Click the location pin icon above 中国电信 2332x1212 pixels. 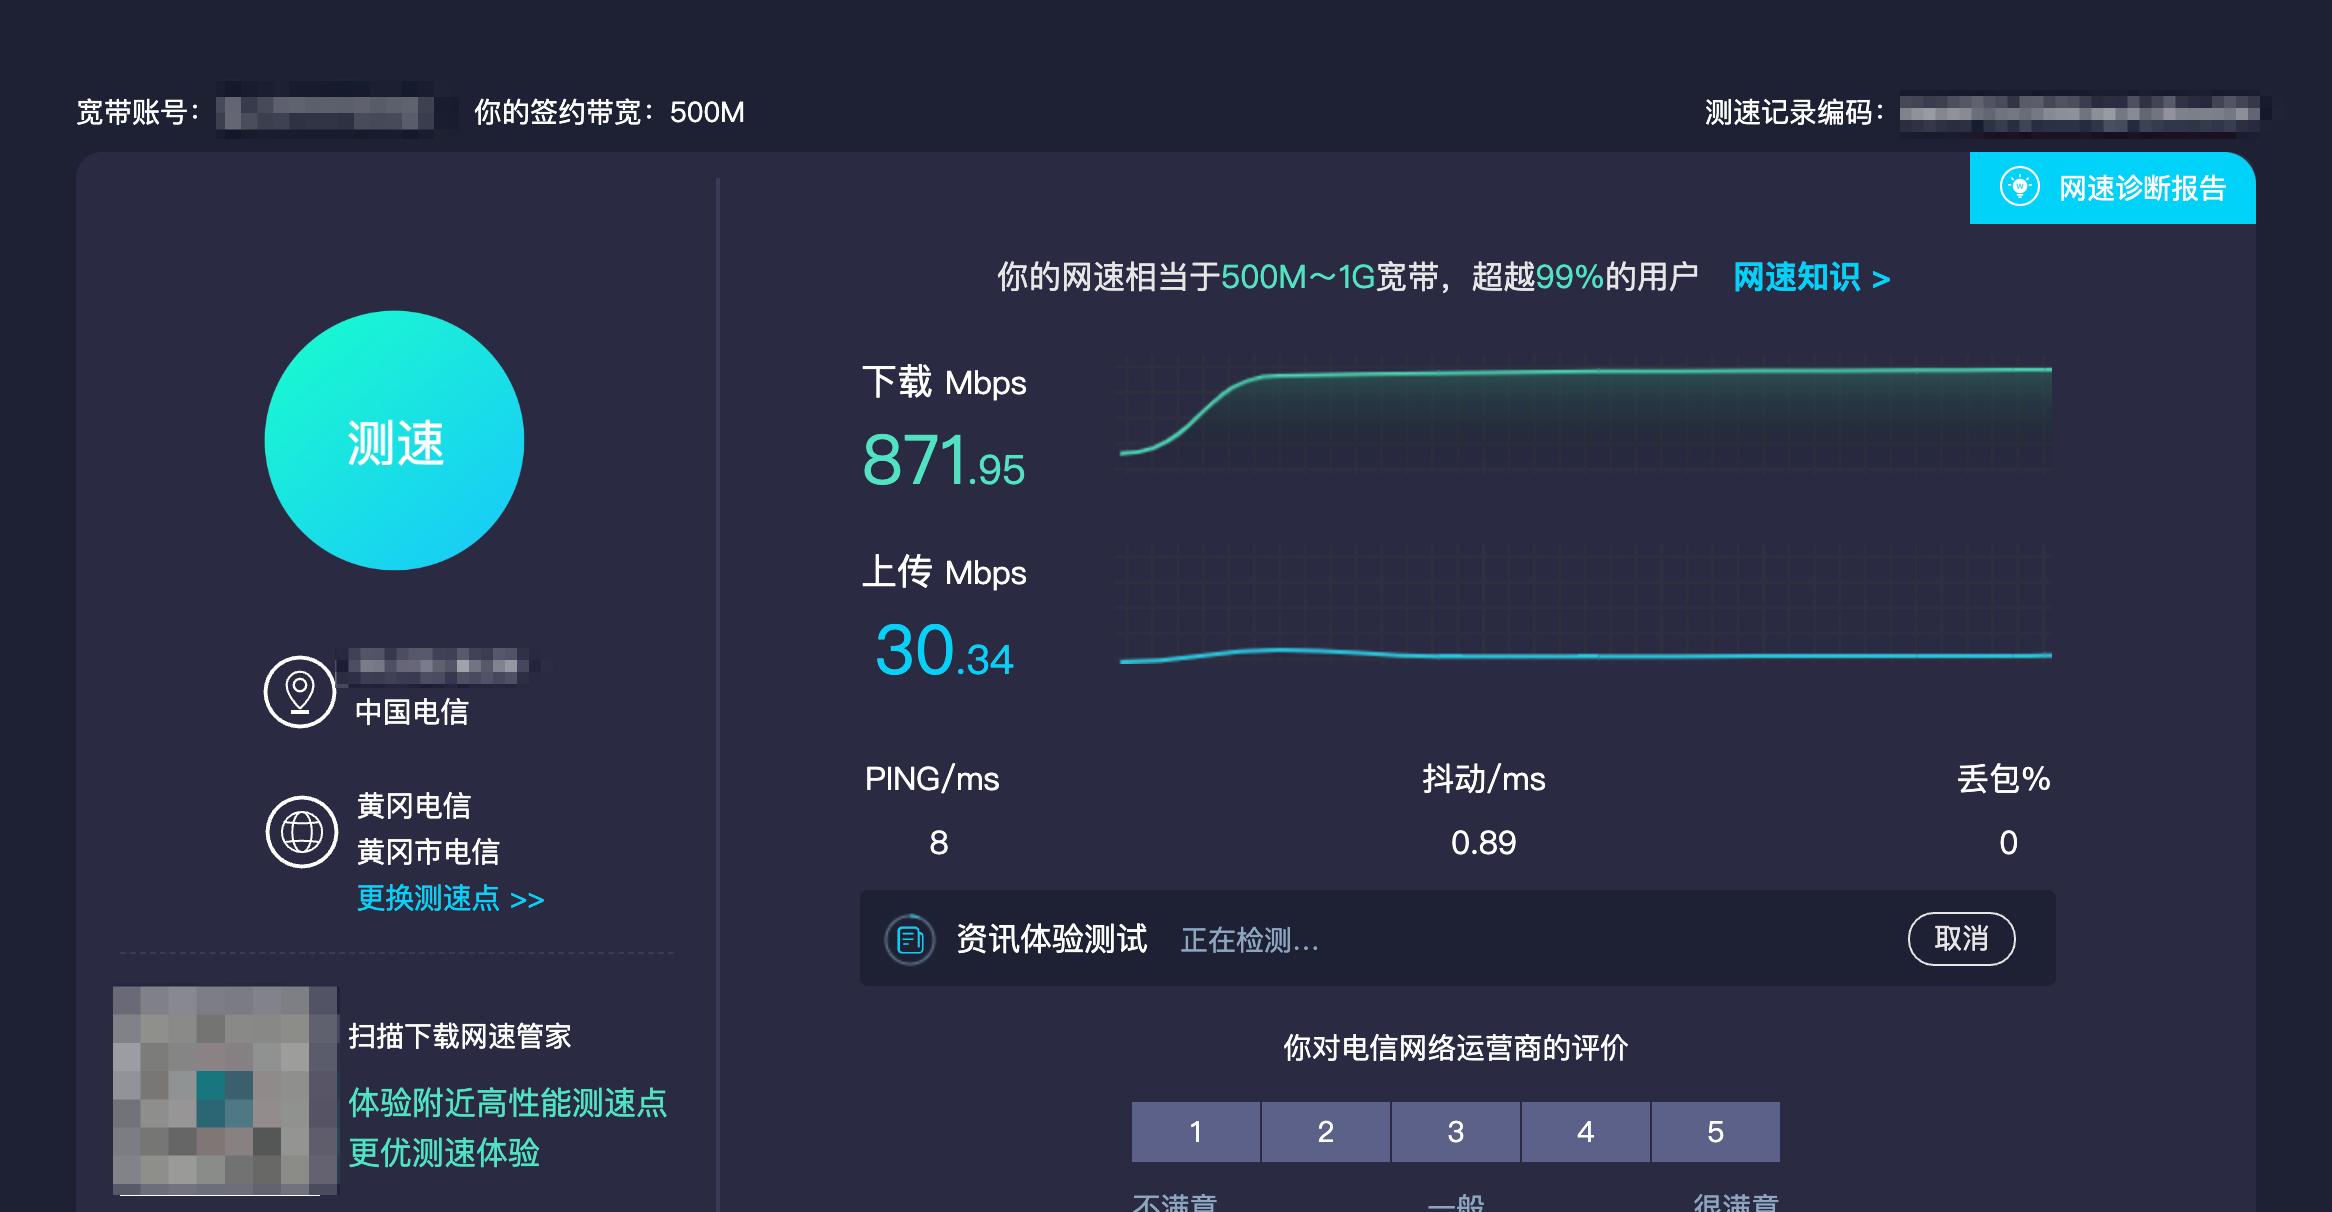coord(299,690)
